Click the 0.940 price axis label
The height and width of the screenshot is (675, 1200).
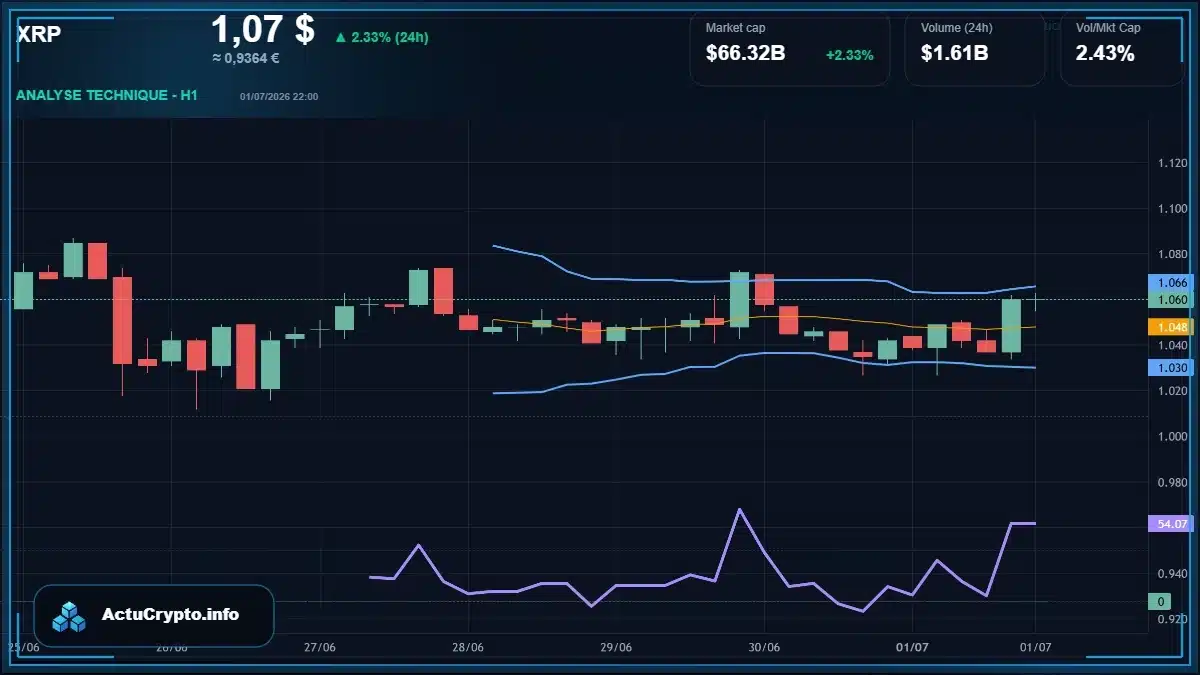(x=1172, y=574)
